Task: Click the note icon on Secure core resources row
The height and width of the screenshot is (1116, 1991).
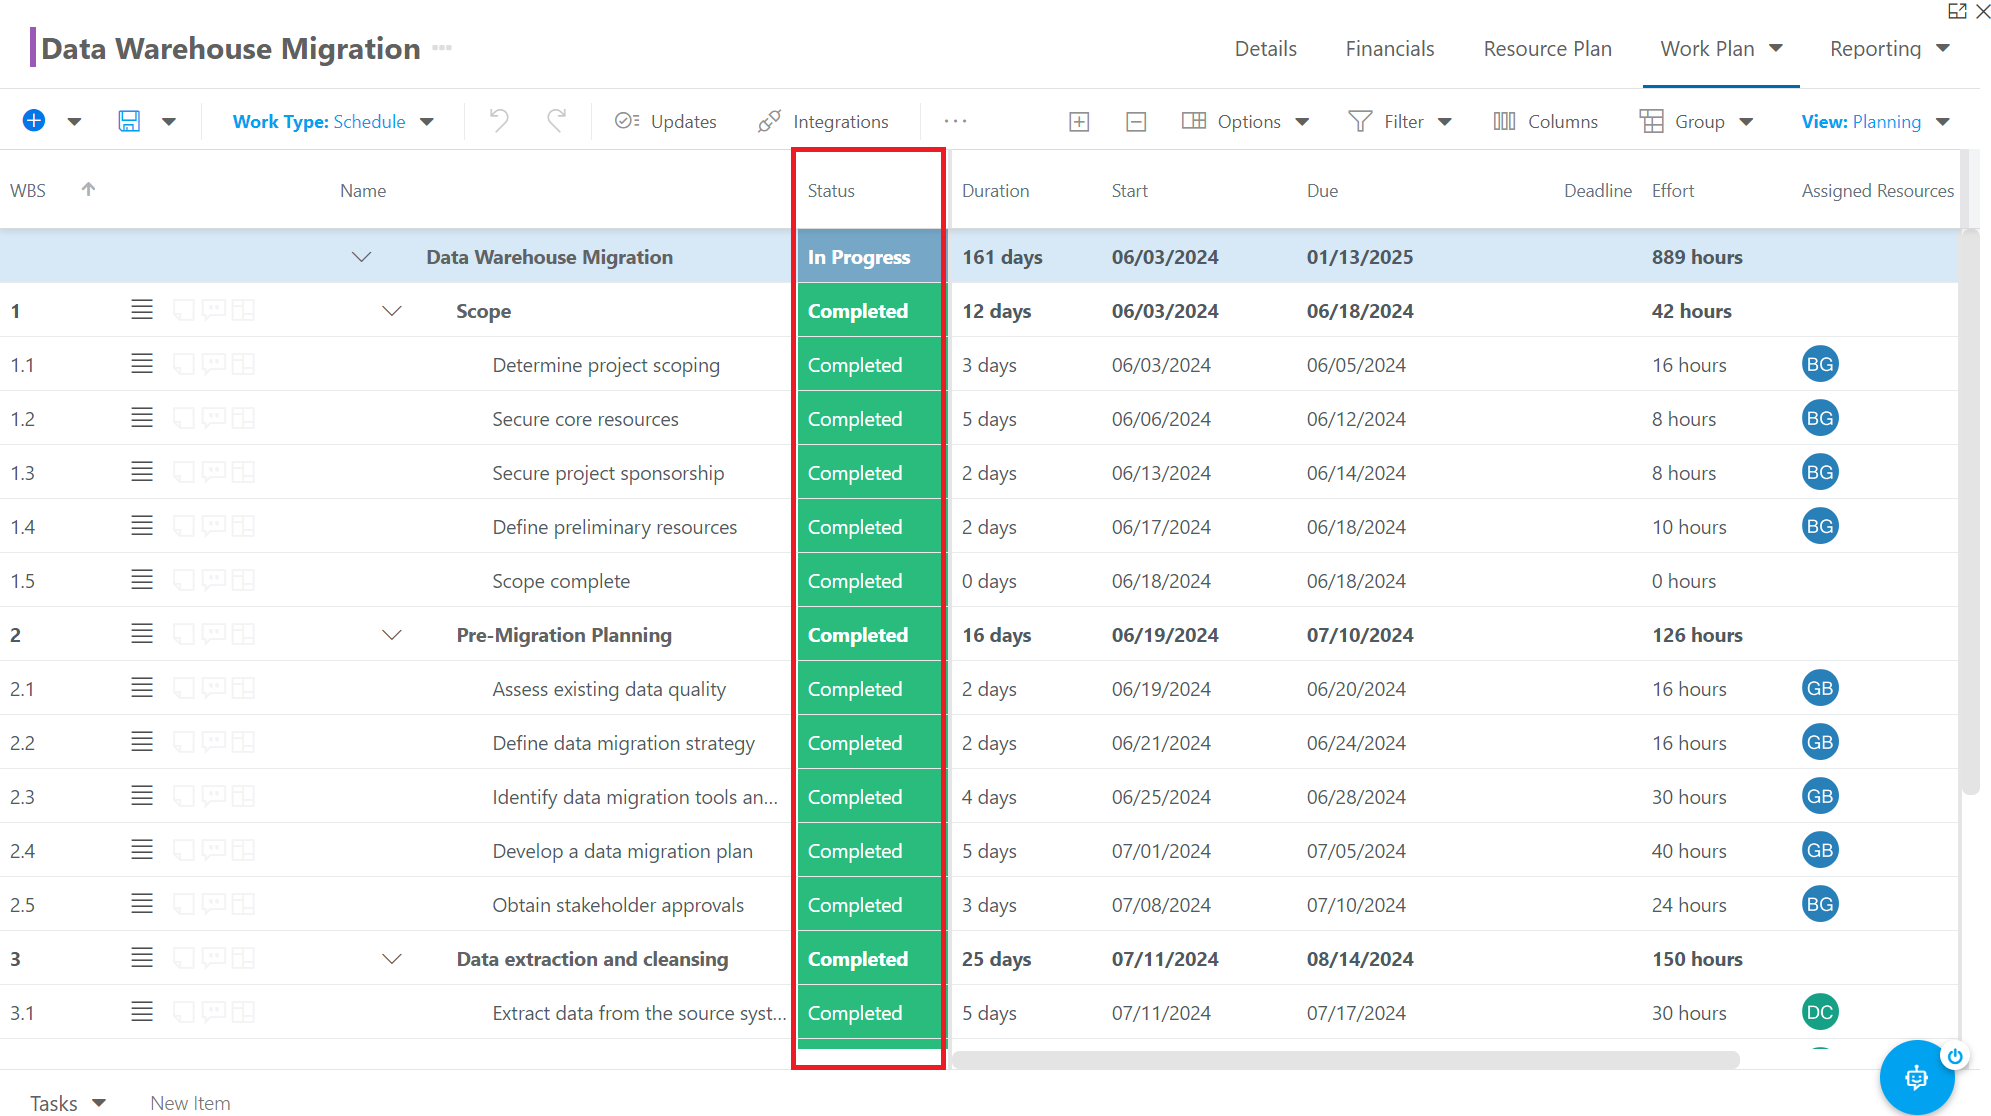Action: pyautogui.click(x=183, y=419)
